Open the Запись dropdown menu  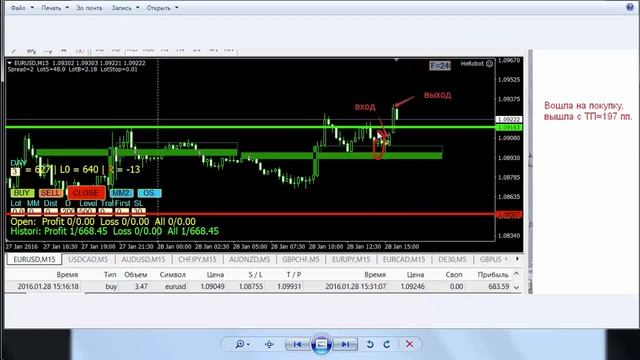point(125,8)
